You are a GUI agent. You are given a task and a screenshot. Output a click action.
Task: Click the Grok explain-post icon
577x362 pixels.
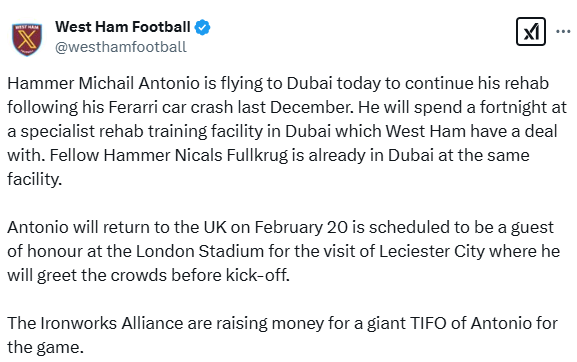point(531,32)
